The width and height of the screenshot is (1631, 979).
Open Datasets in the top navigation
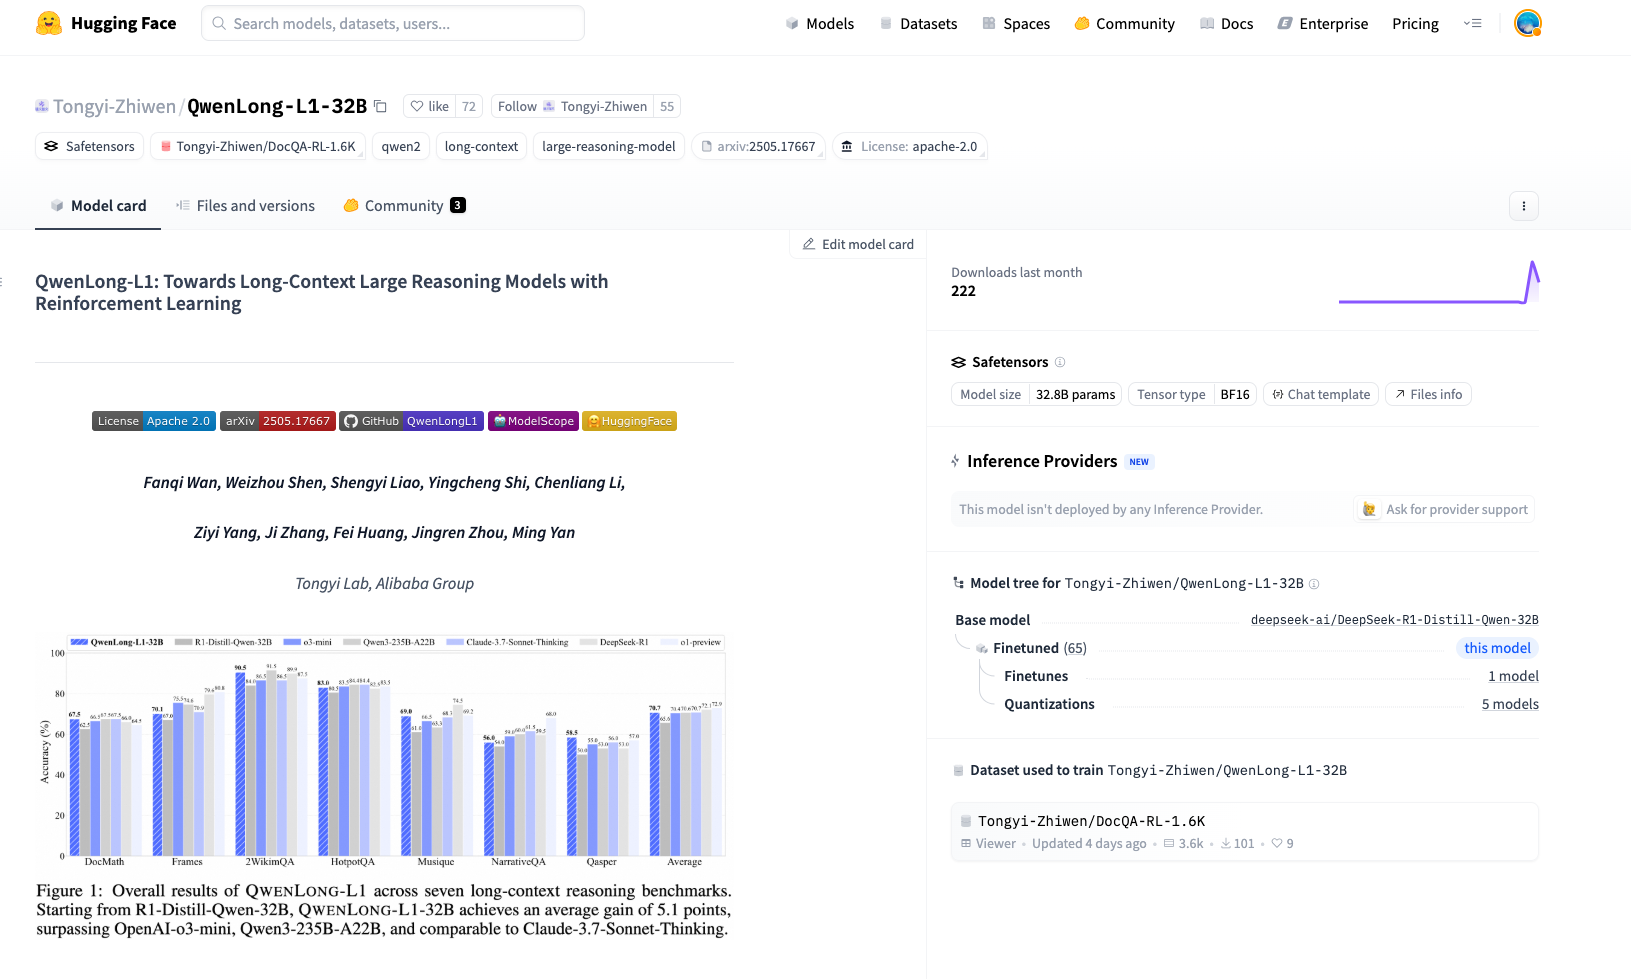pyautogui.click(x=918, y=23)
